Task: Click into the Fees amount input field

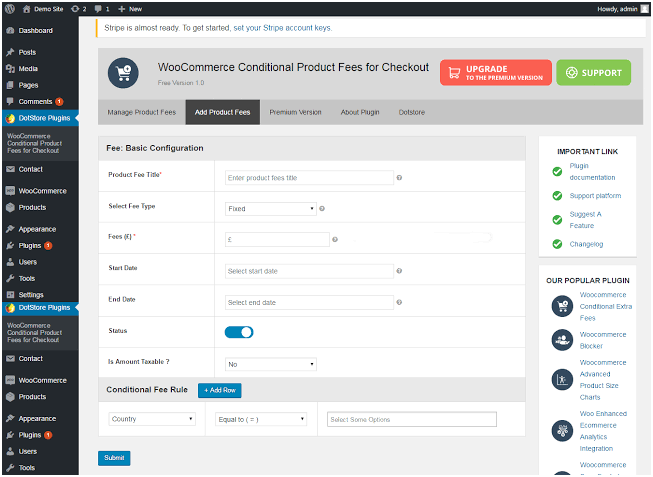Action: [277, 240]
